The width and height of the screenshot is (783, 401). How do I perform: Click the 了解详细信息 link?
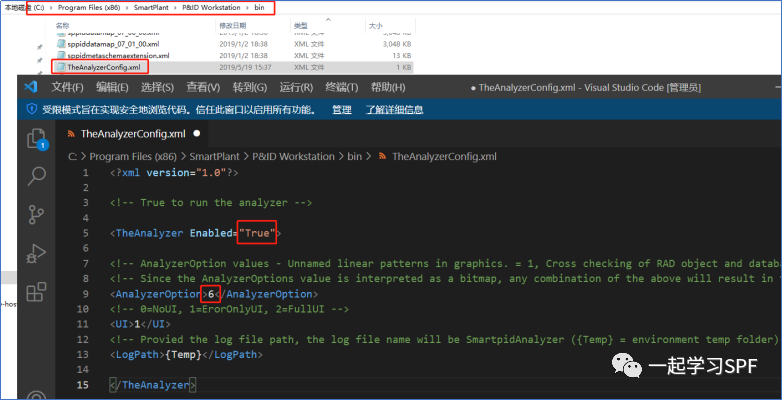pyautogui.click(x=394, y=110)
